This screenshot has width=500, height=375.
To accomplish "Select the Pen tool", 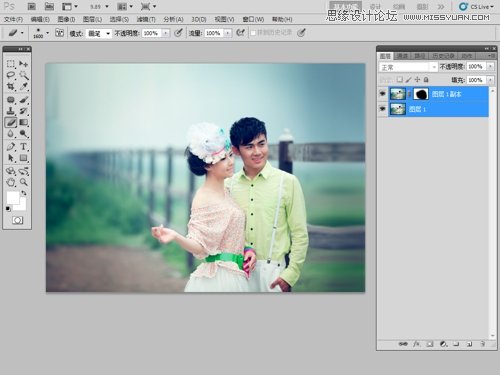I will [x=11, y=147].
